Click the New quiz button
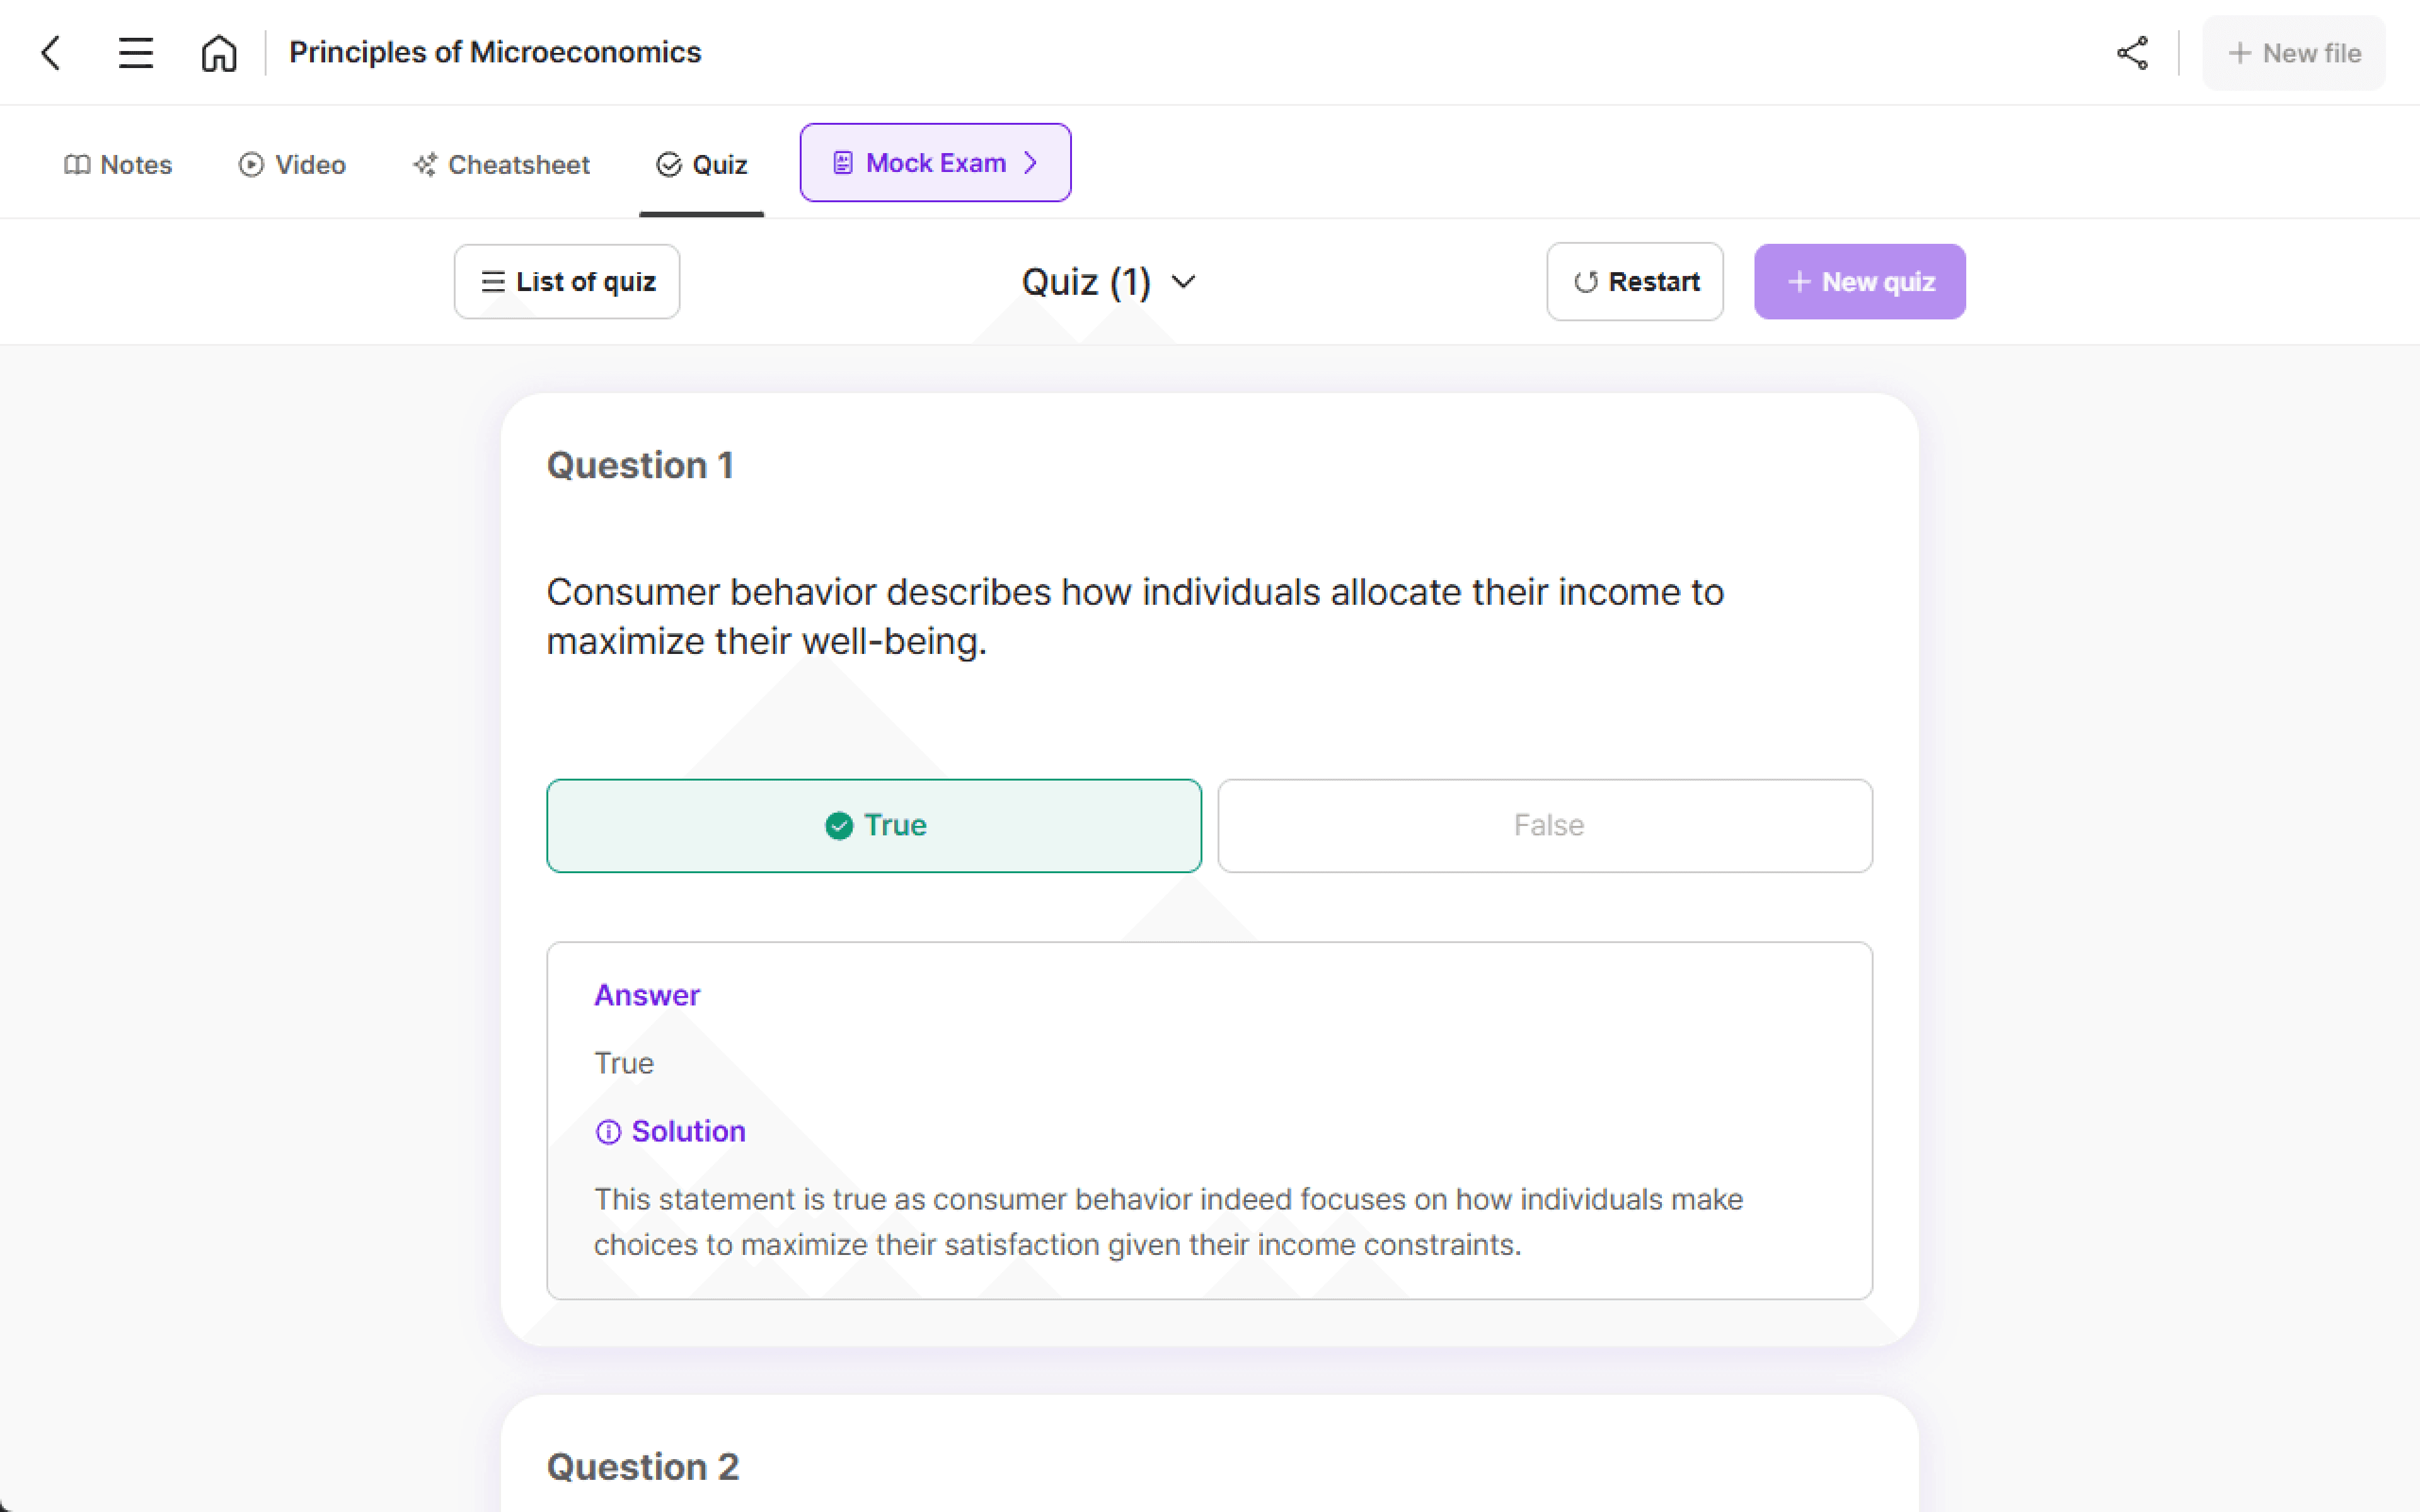 (1859, 280)
